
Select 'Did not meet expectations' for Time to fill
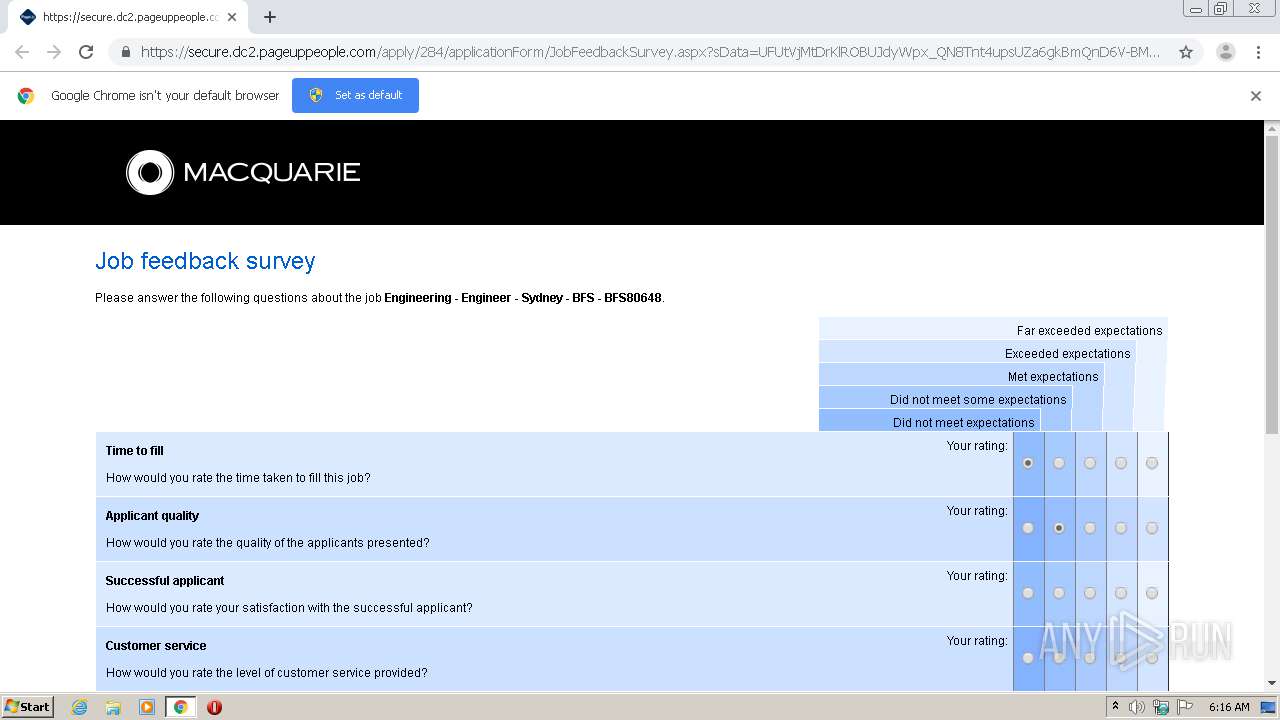(1028, 463)
